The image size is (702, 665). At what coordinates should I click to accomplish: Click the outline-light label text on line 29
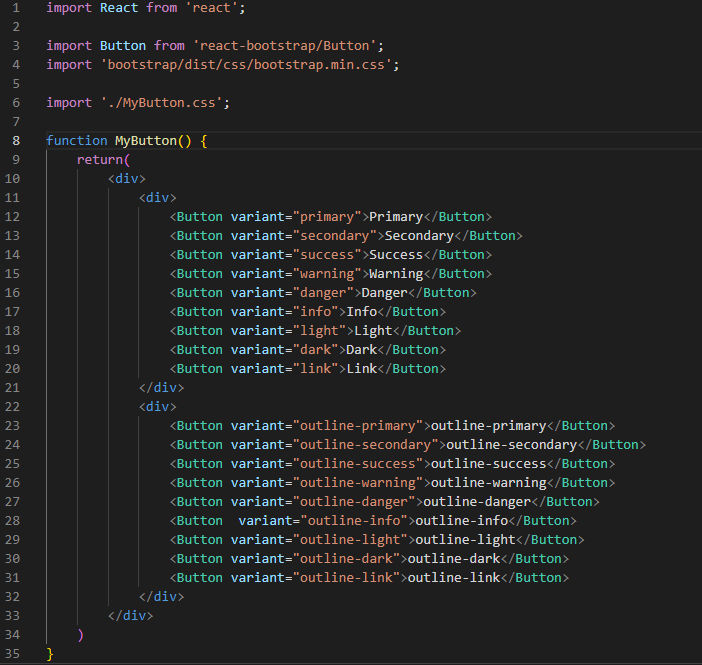coord(465,540)
